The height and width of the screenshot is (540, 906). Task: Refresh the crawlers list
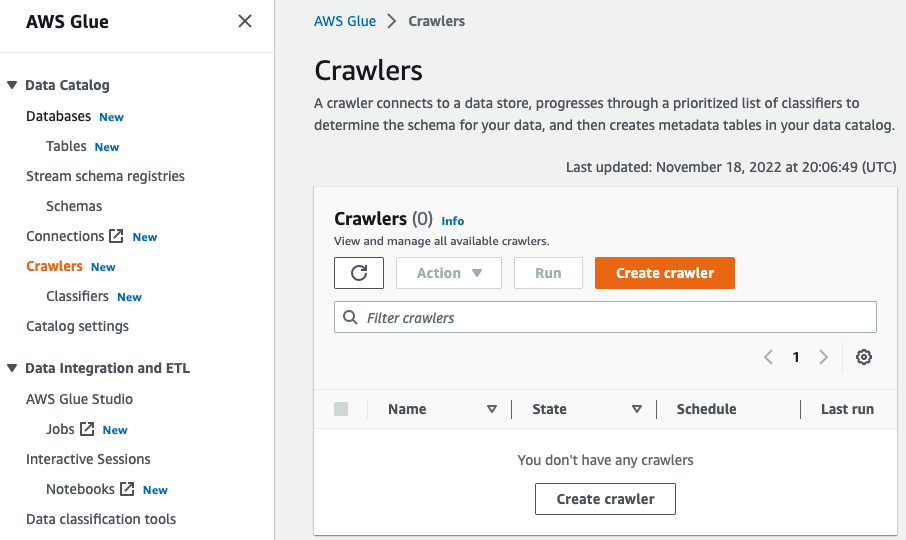tap(359, 273)
